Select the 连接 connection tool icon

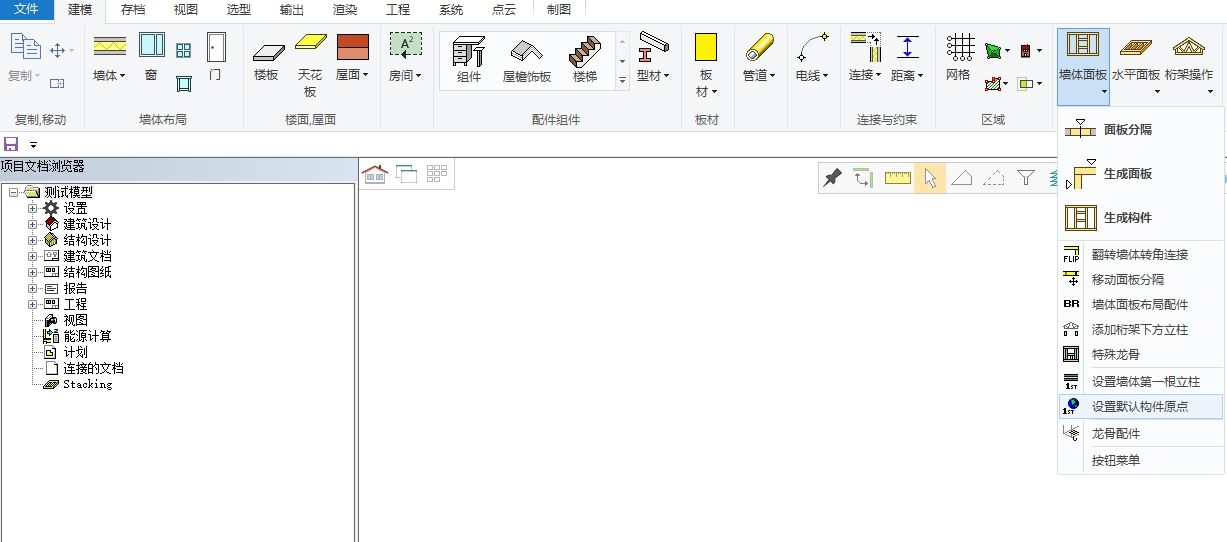[865, 46]
